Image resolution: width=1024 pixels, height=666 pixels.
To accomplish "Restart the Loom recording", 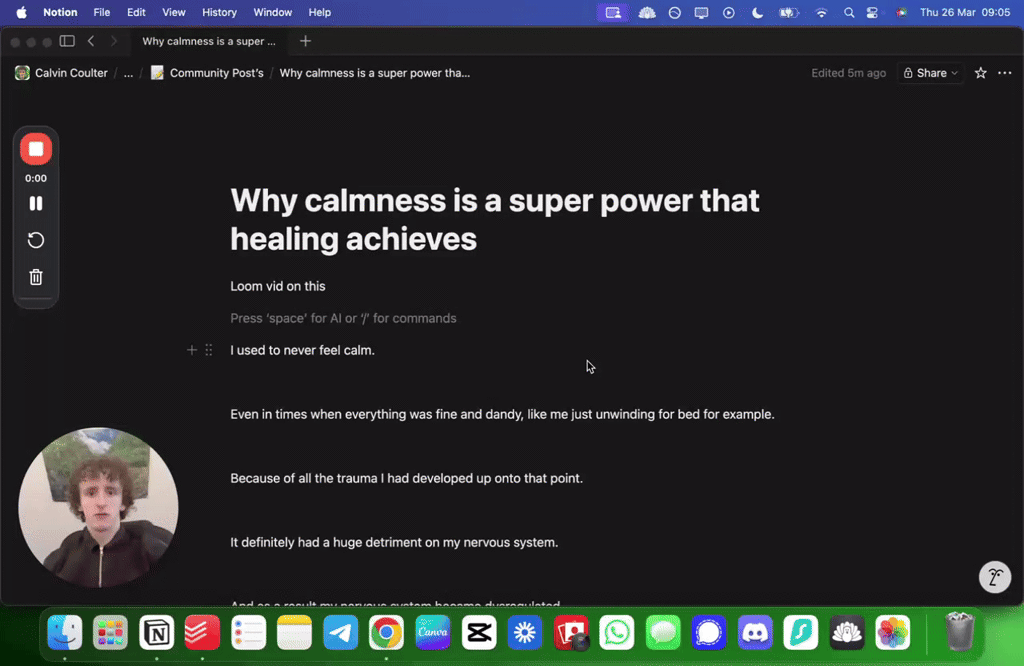I will coord(35,240).
